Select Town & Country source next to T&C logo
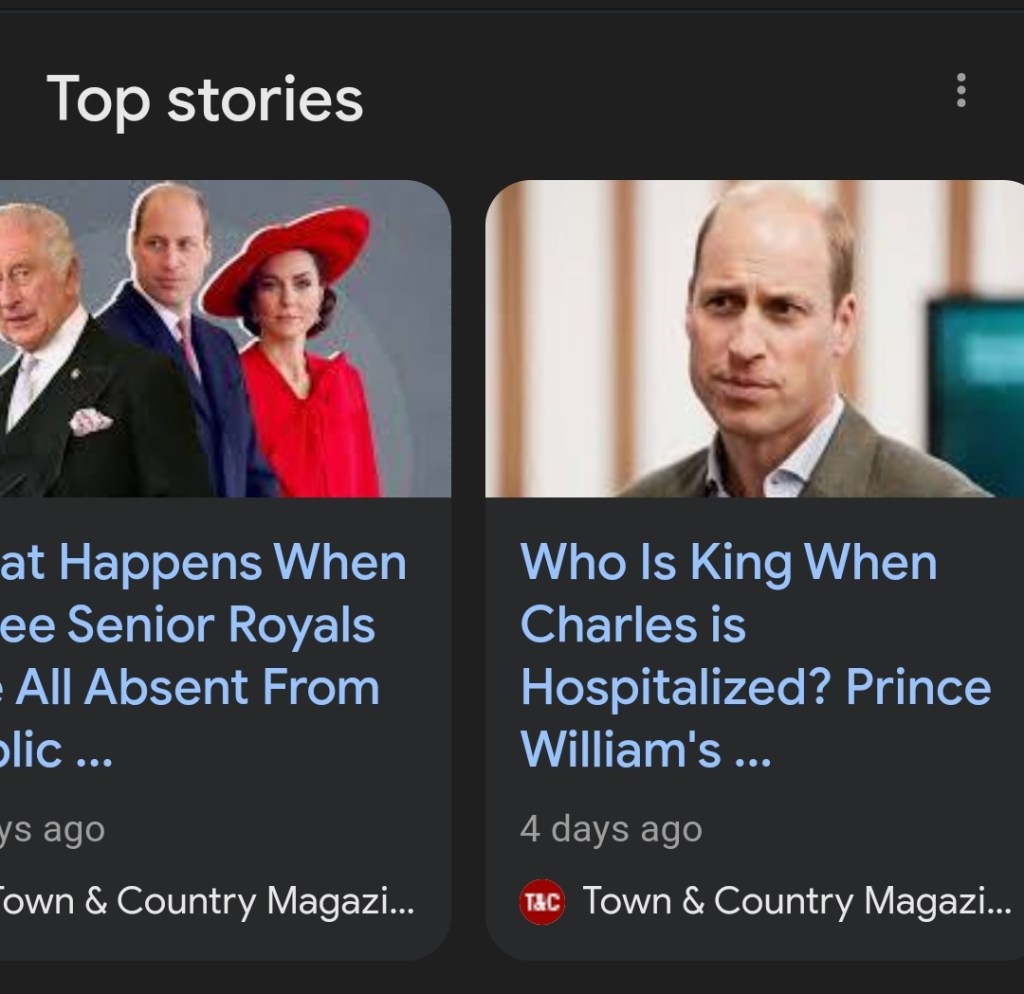The image size is (1024, 994). [796, 901]
